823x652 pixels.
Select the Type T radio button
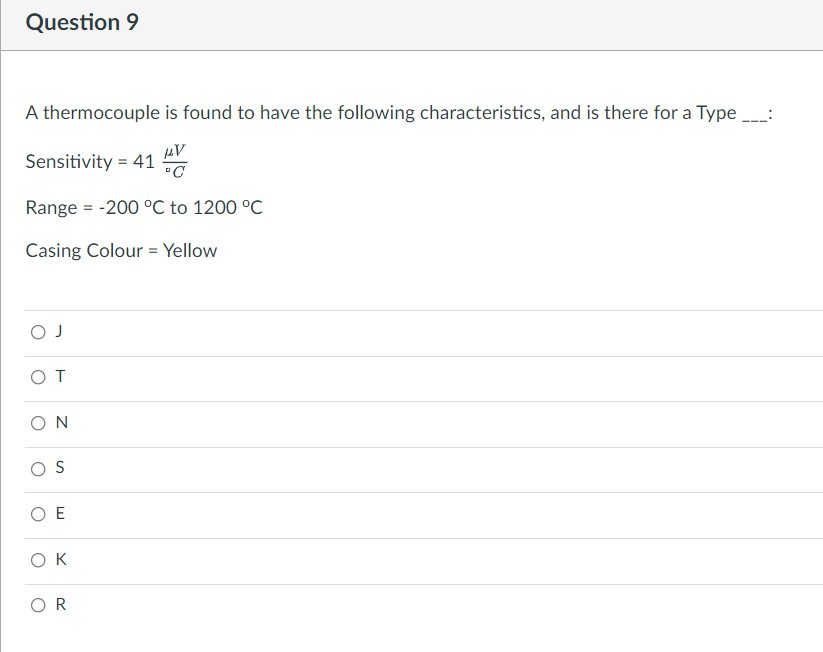click(37, 377)
